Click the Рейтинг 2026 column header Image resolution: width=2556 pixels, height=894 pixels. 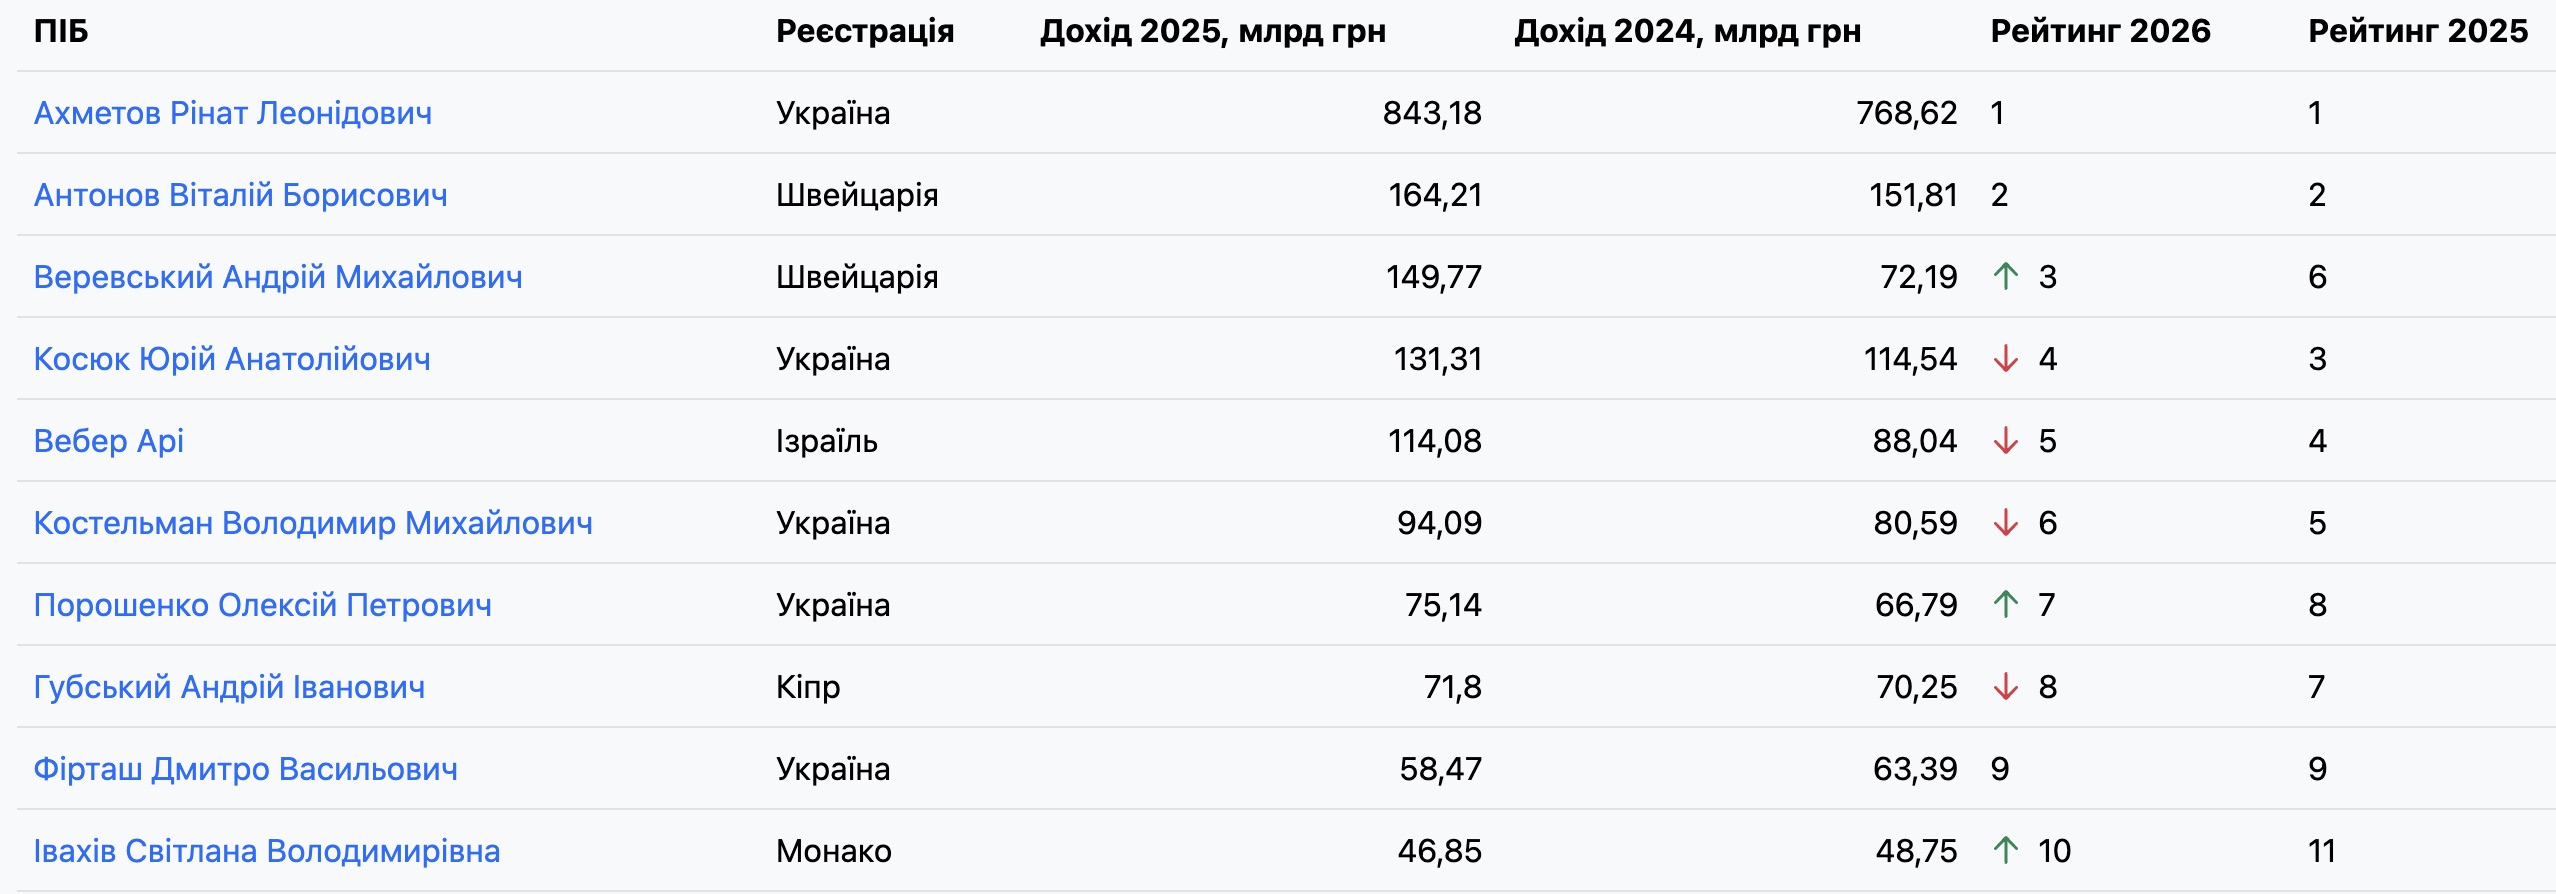(2100, 31)
